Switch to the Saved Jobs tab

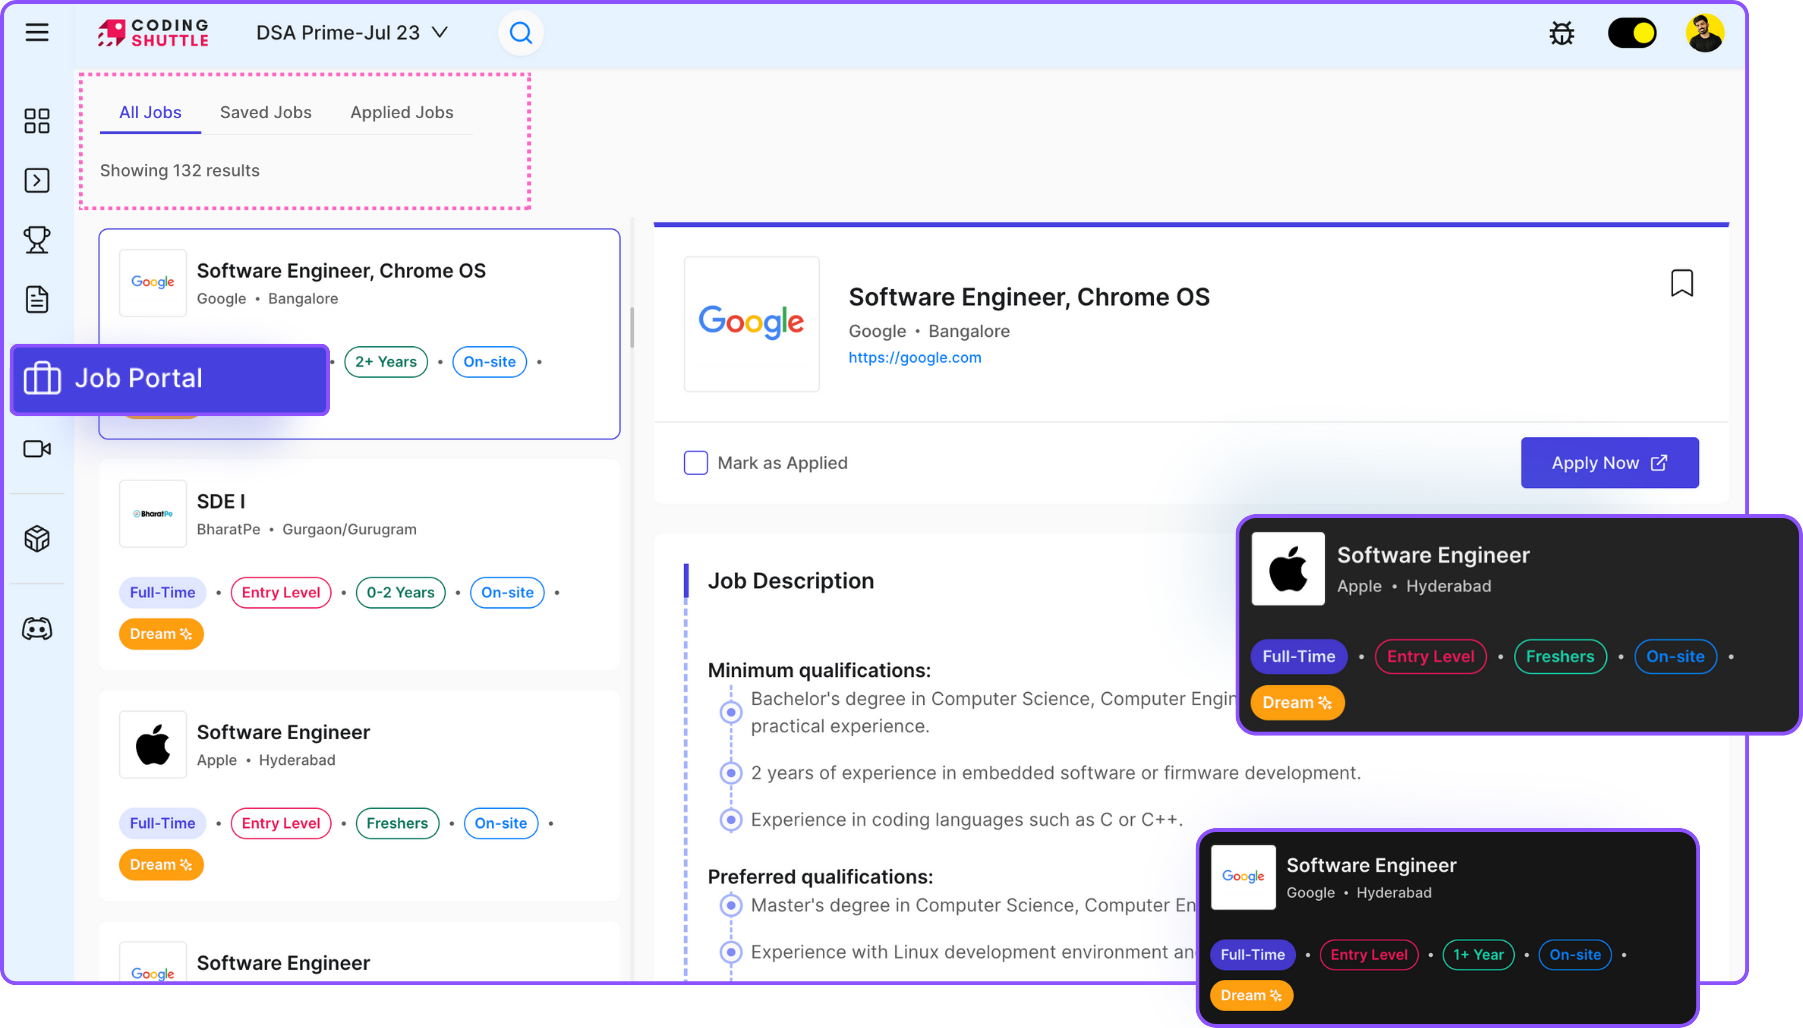(x=265, y=112)
